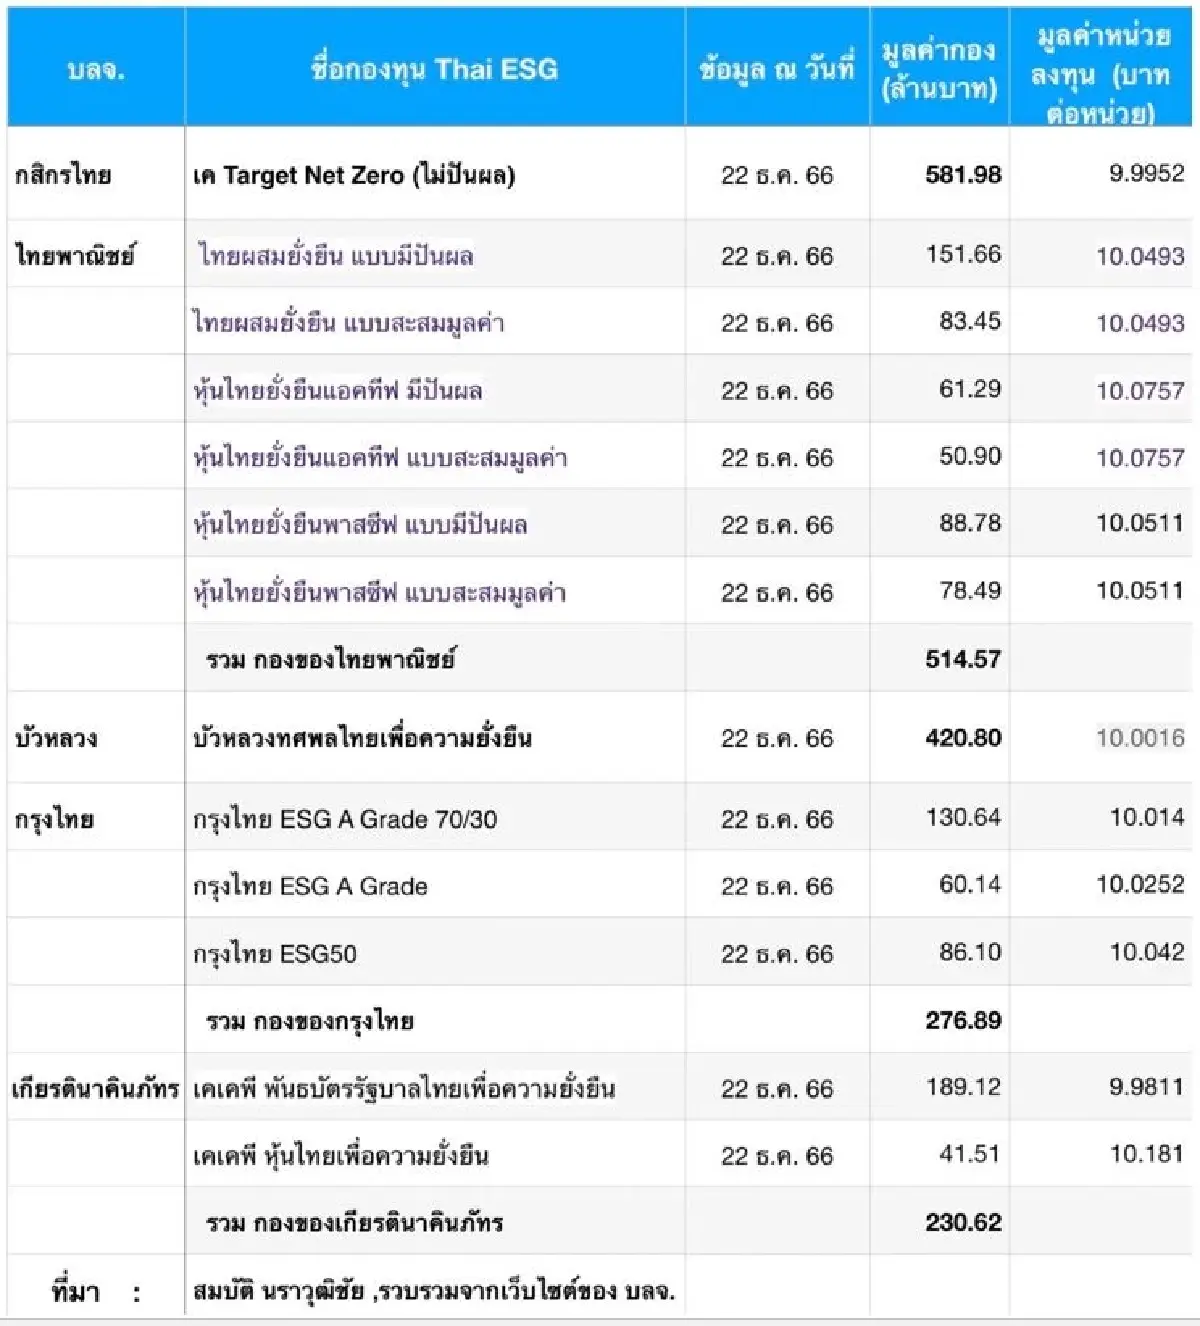Select the ชื่อกองทุน Thai ESG header cell
The height and width of the screenshot is (1326, 1200).
[x=434, y=69]
